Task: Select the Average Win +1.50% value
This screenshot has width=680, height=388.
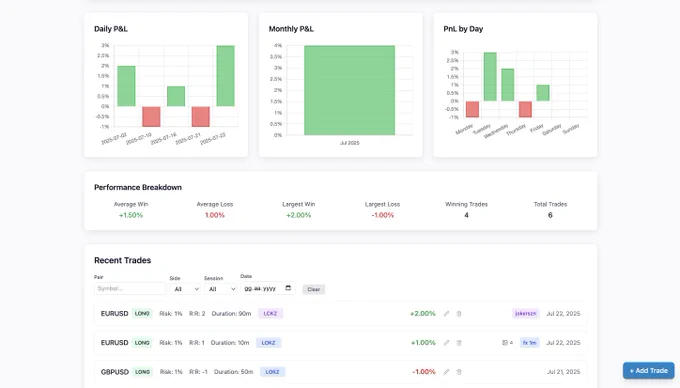Action: 131,215
